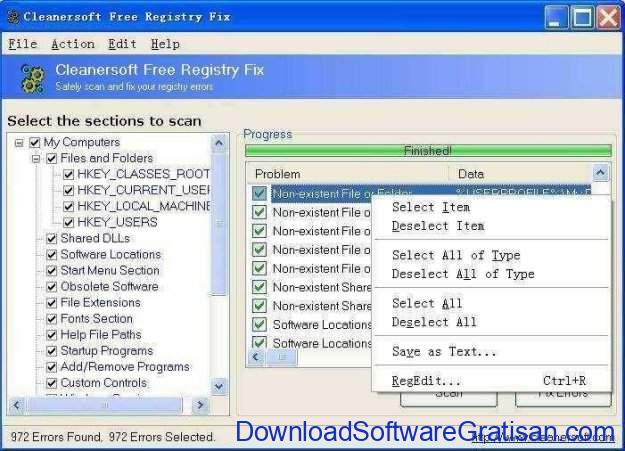Click section tree right scroll arrow

pos(200,405)
